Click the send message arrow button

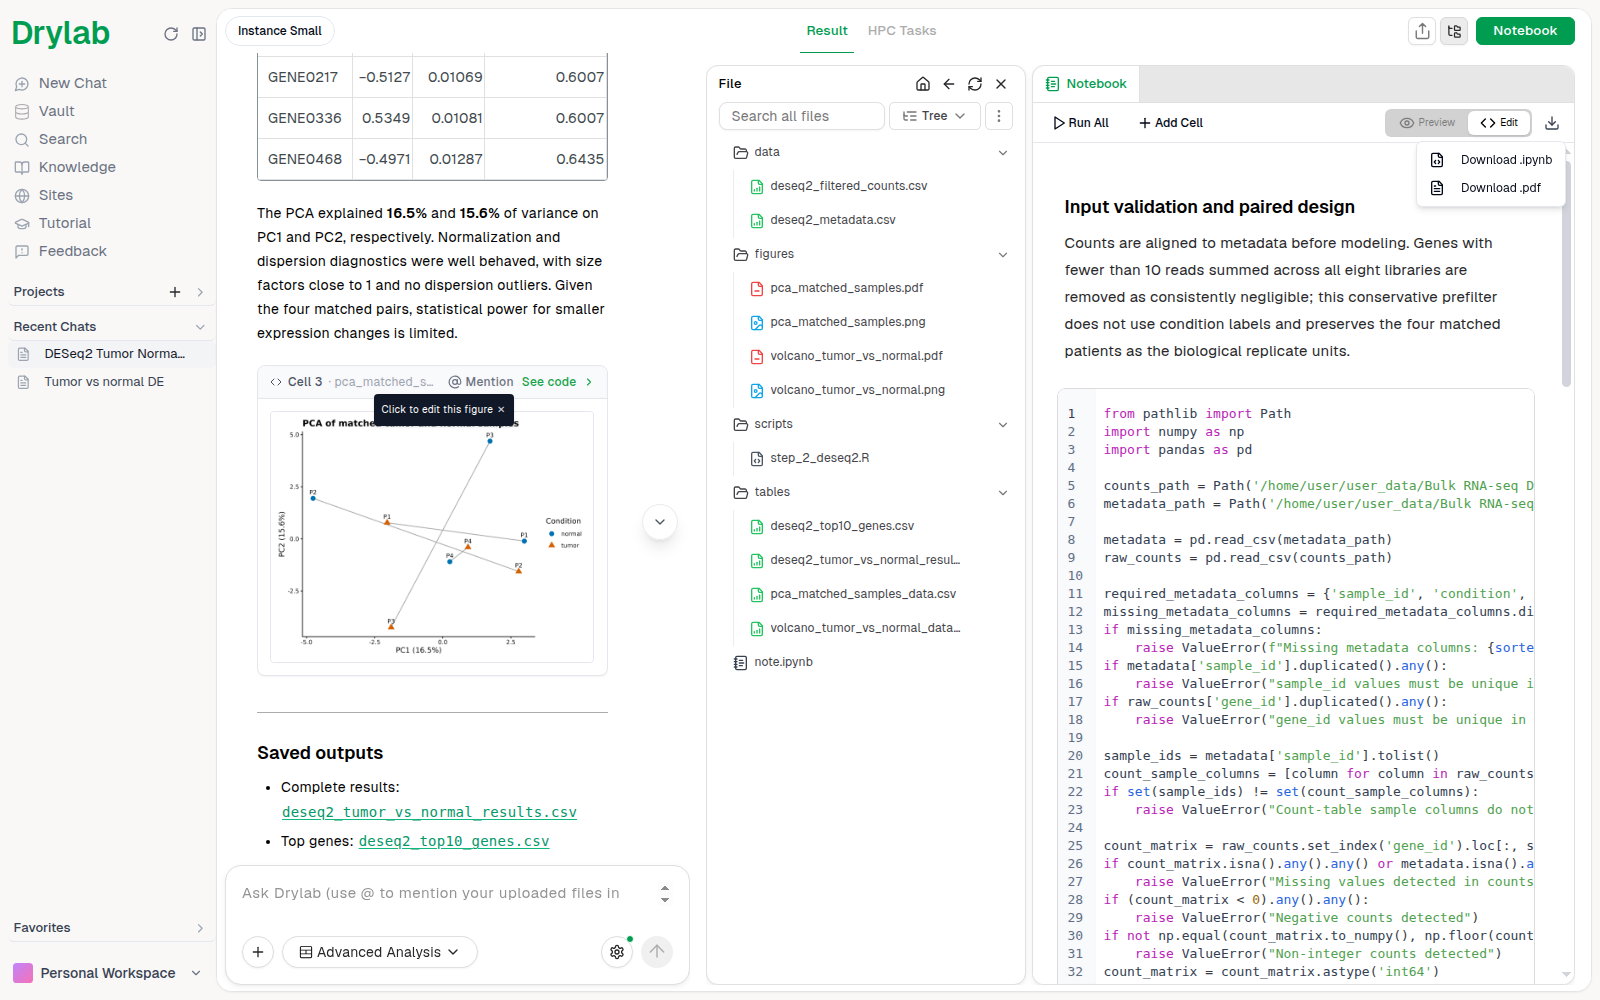tap(657, 952)
